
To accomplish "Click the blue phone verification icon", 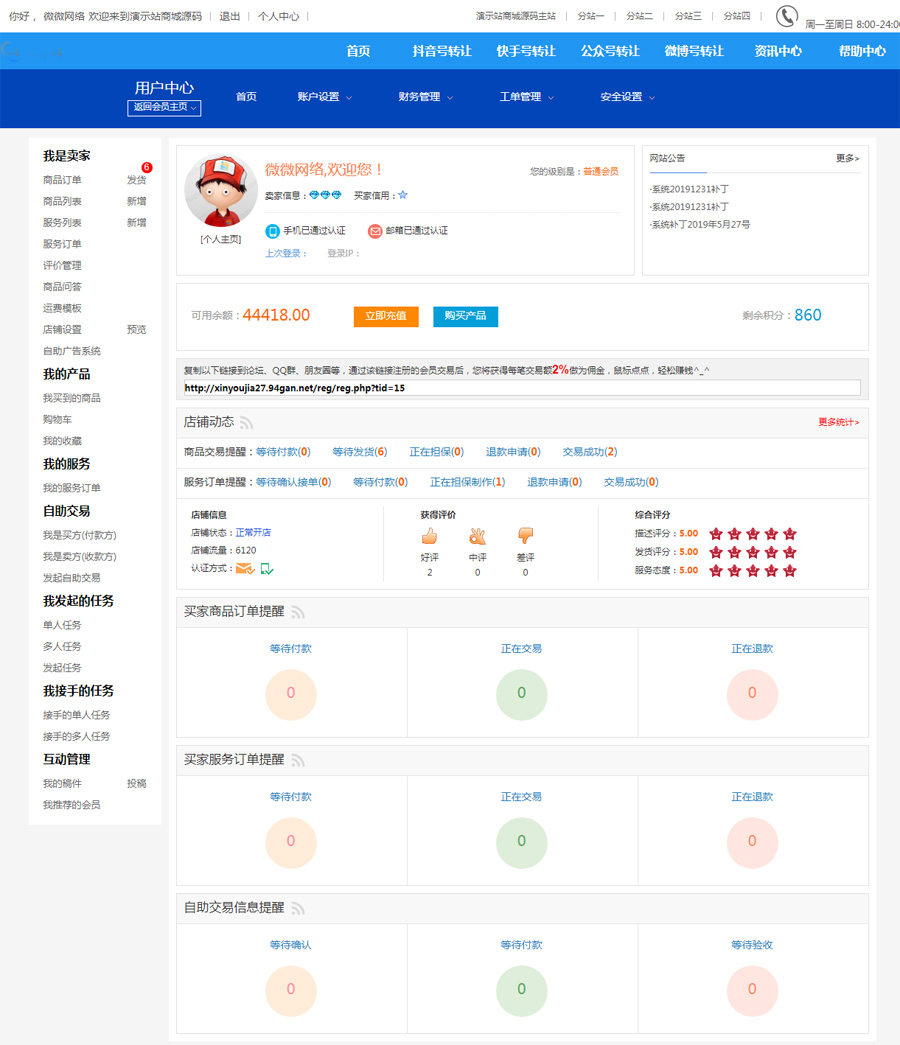I will tap(272, 231).
